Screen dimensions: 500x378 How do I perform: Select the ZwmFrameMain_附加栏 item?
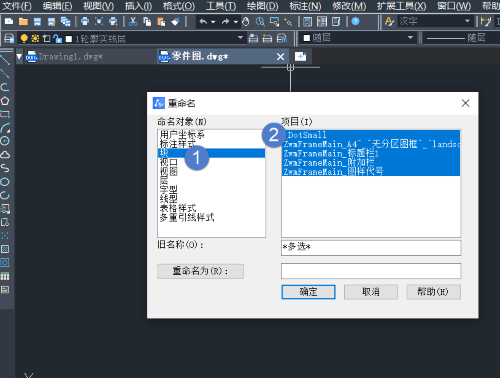pyautogui.click(x=371, y=162)
